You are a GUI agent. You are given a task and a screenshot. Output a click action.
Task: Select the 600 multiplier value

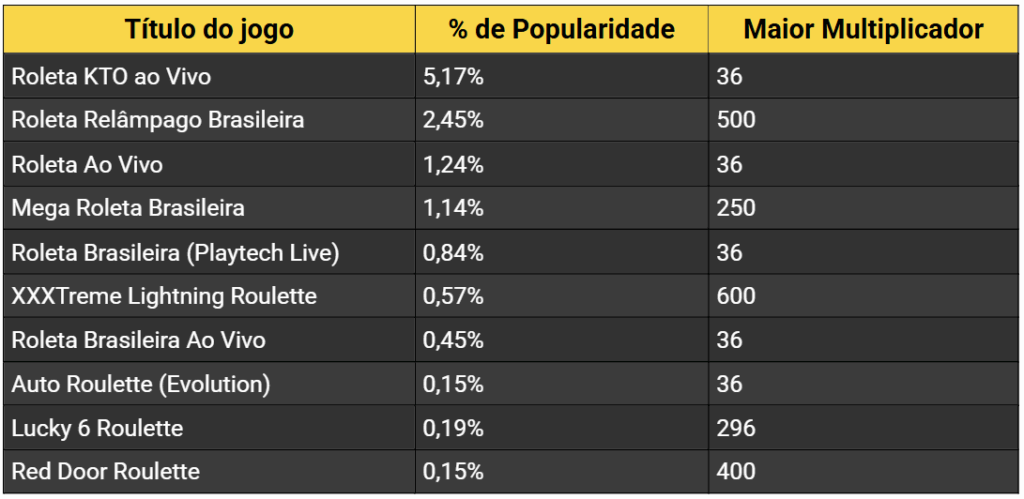click(736, 296)
